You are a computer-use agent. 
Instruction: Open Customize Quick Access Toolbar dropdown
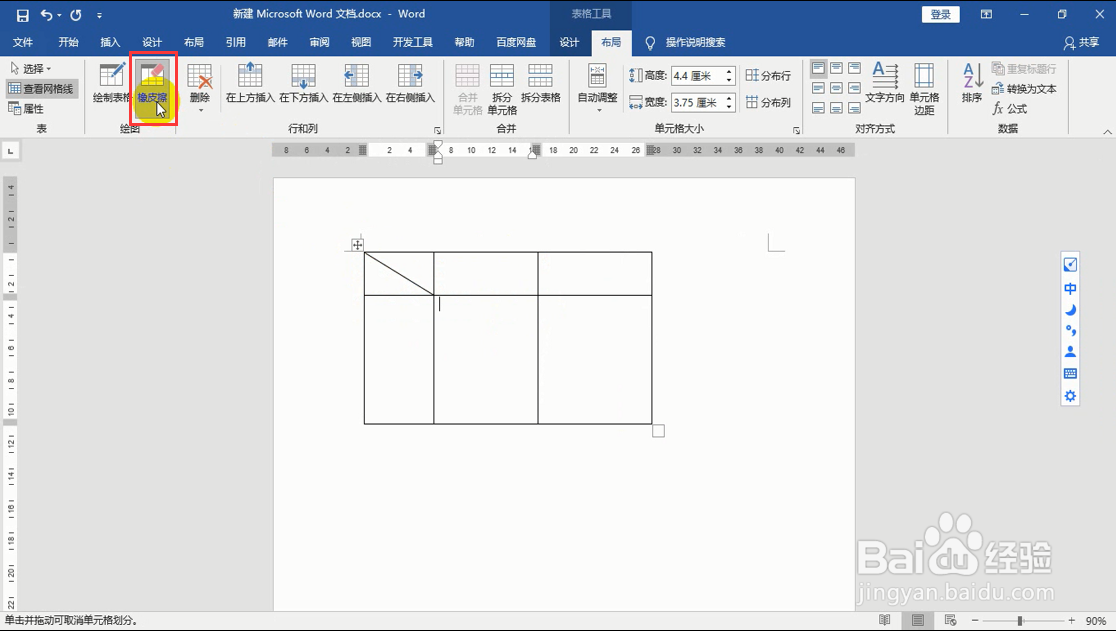click(99, 15)
